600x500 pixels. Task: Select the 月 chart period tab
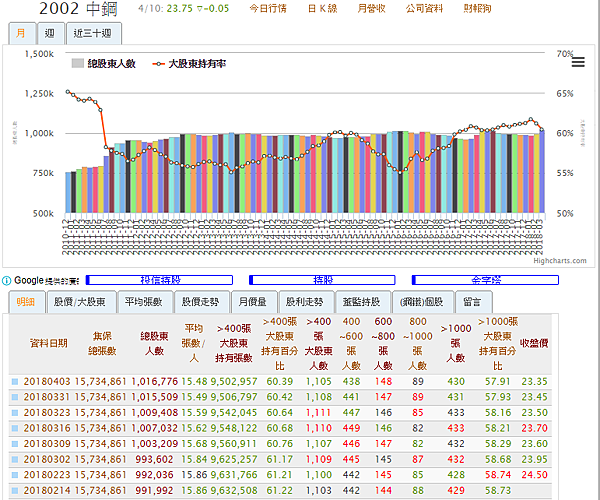pyautogui.click(x=21, y=33)
